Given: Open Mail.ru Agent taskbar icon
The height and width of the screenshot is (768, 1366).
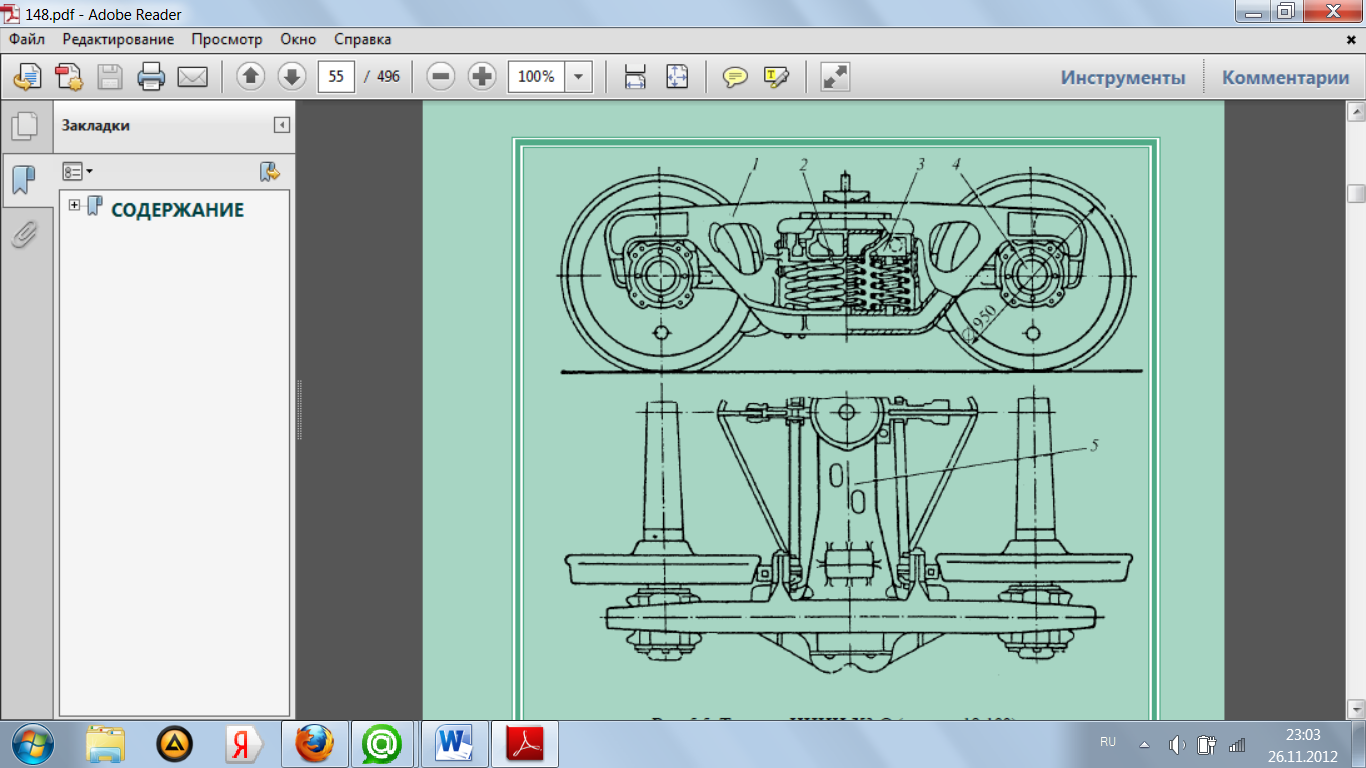Looking at the screenshot, I should 382,744.
